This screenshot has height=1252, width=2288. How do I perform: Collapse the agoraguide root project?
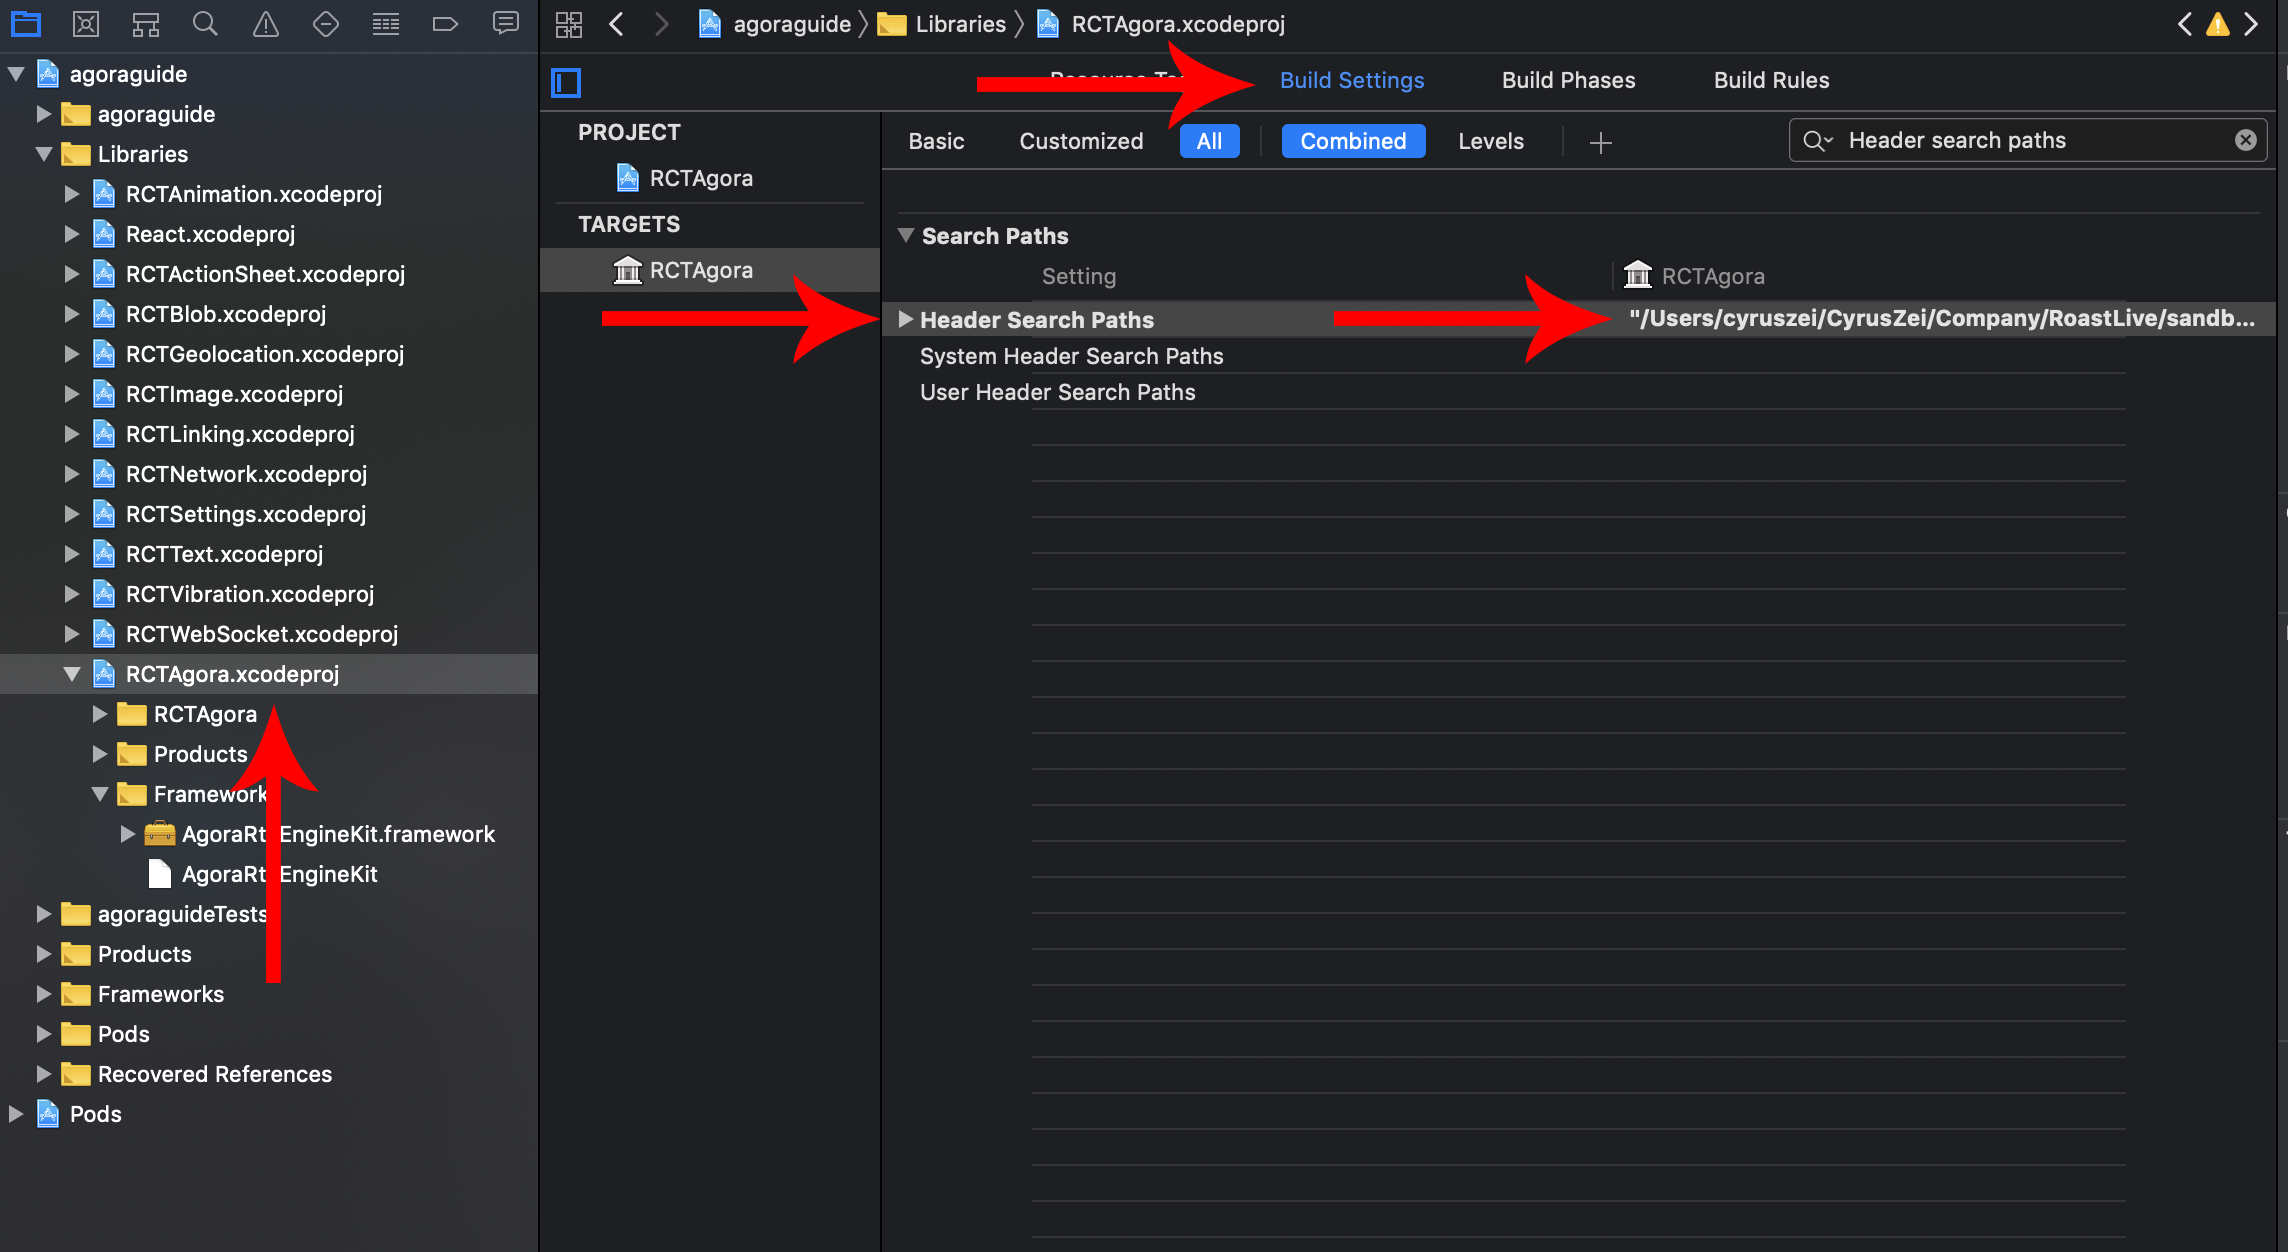tap(16, 74)
